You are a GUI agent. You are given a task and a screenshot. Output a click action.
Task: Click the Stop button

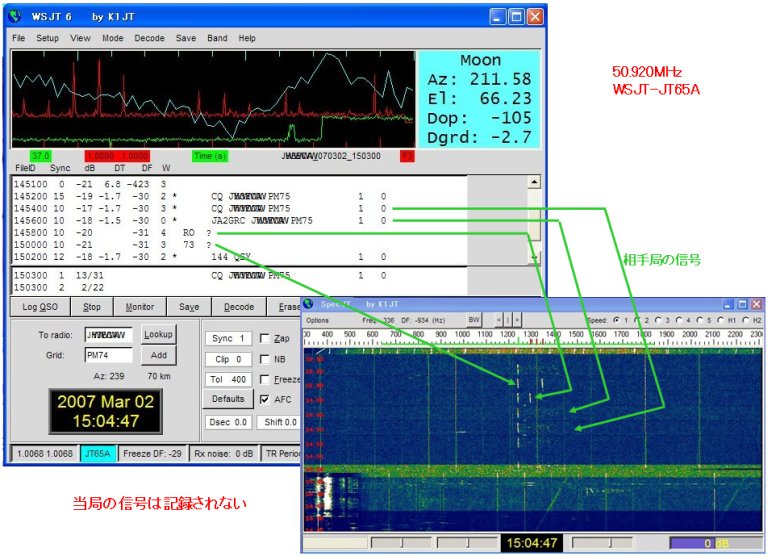pos(92,307)
